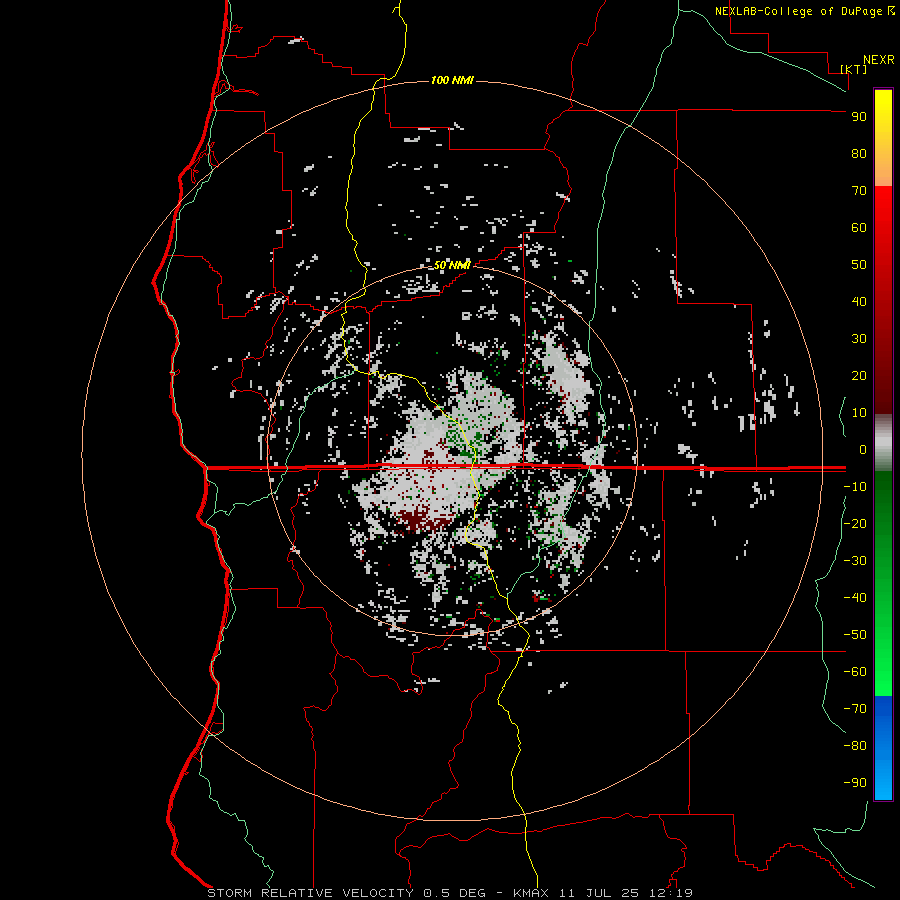The width and height of the screenshot is (900, 900).
Task: Click the 50 NMI range ring label
Action: pyautogui.click(x=452, y=265)
